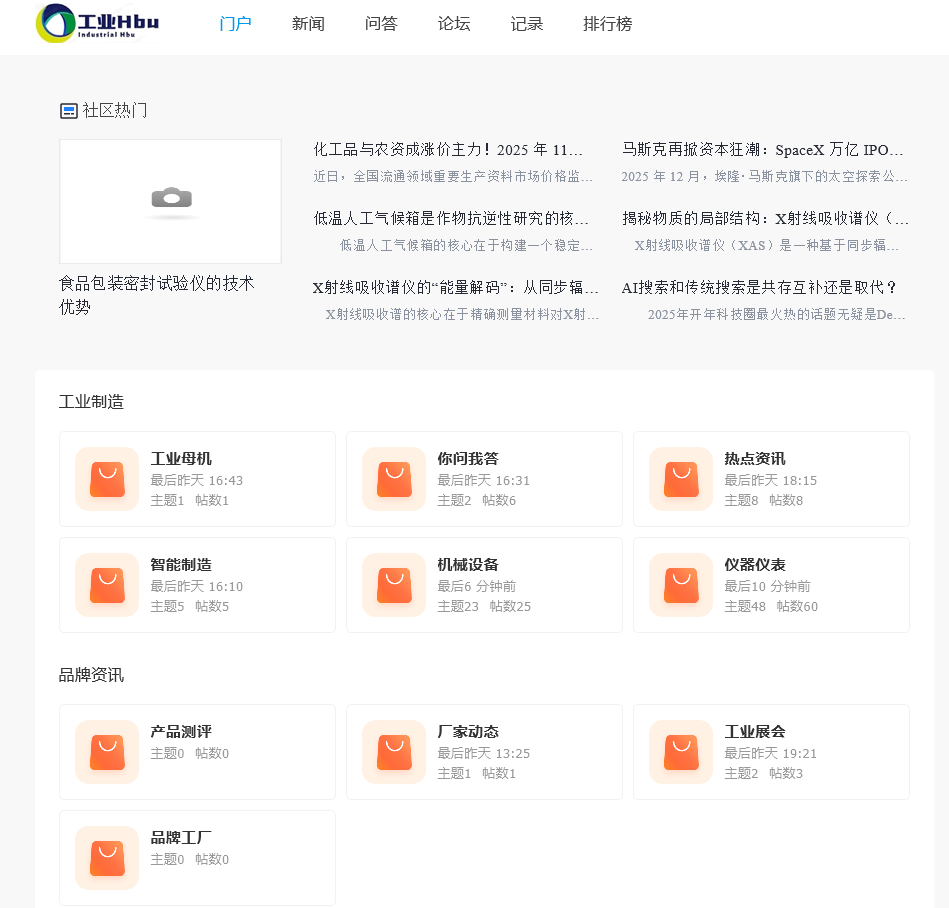Open the 仪器仪表 forum icon
Screen dimensions: 949x908
680,585
